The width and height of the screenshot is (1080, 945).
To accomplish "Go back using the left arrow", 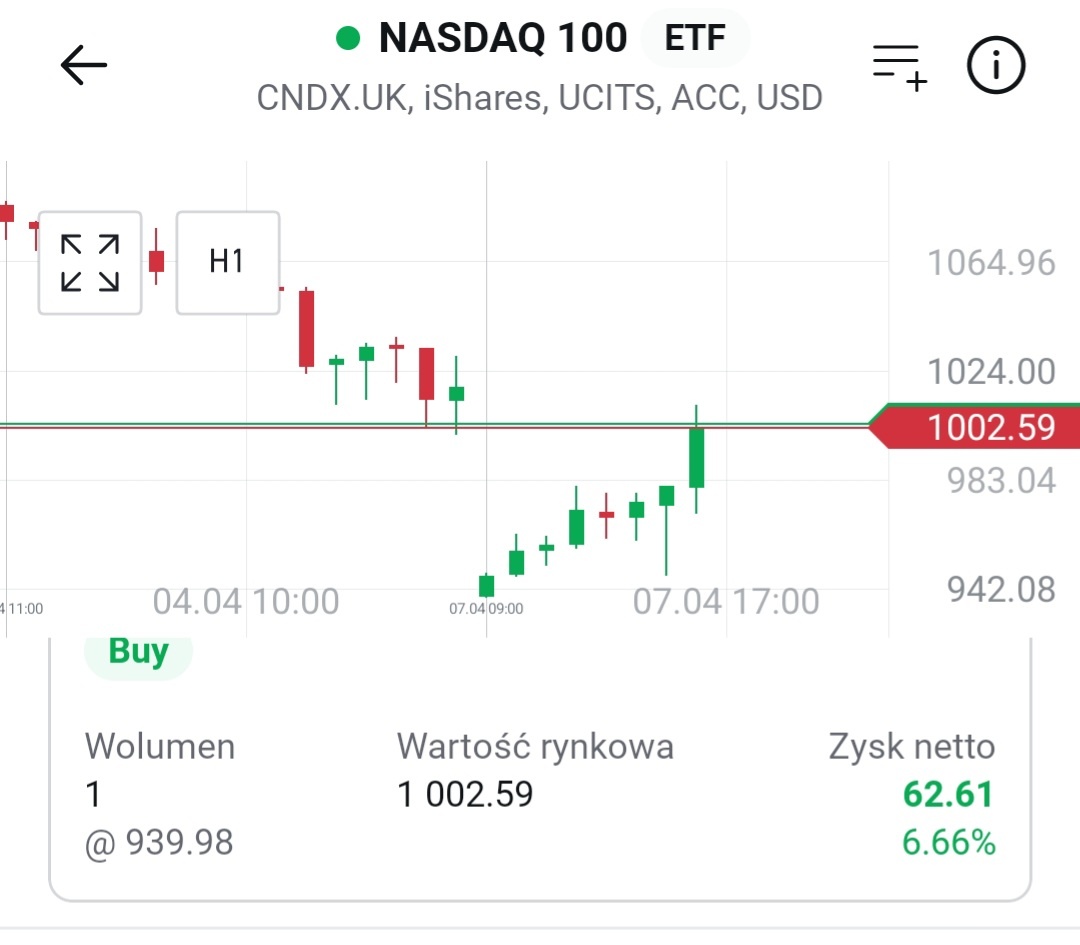I will coord(84,66).
